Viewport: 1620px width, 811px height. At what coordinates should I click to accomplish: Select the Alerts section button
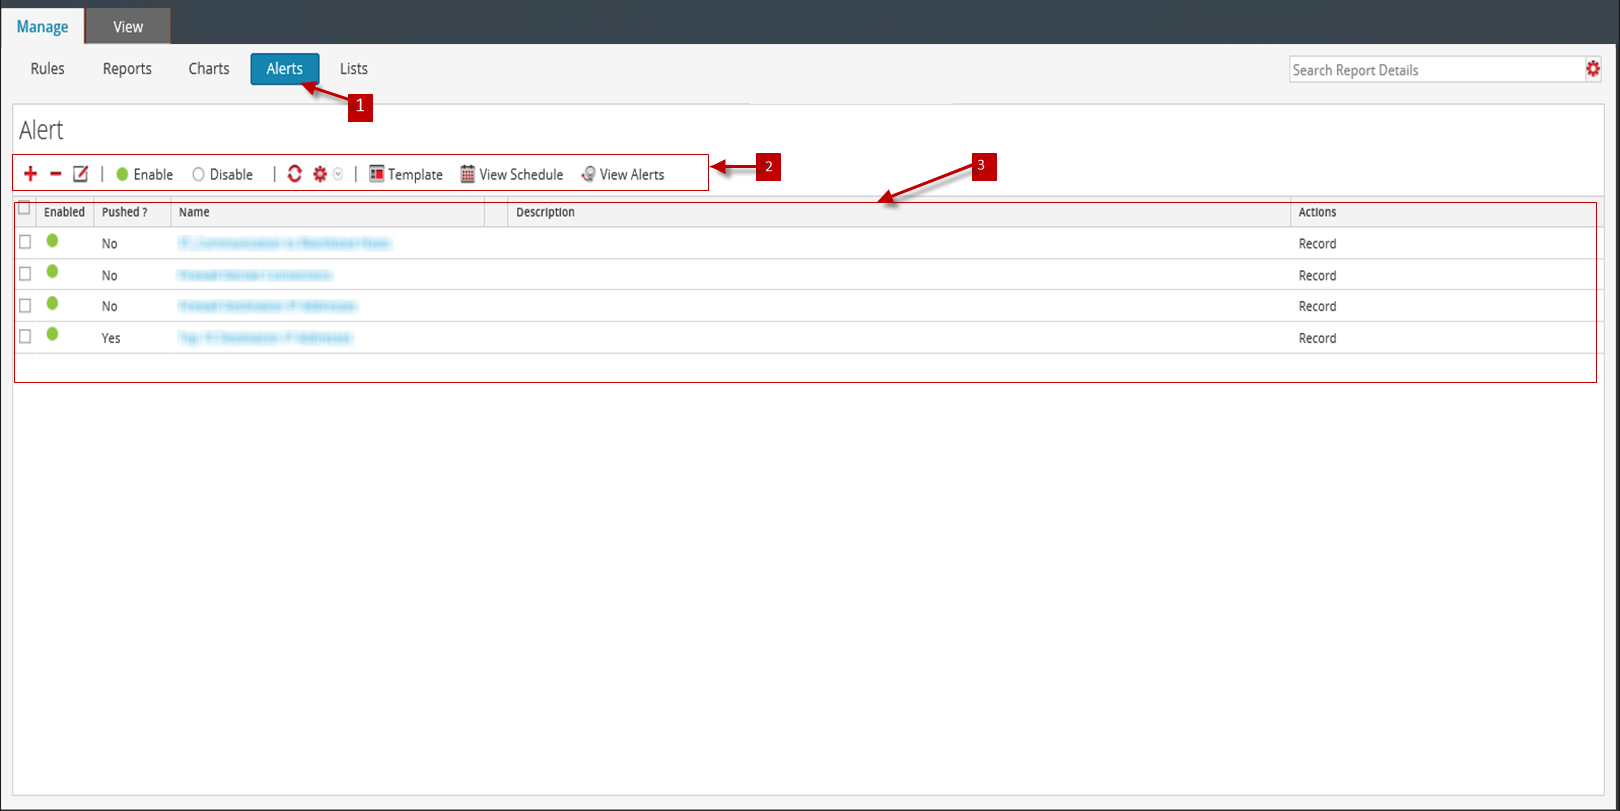point(285,69)
